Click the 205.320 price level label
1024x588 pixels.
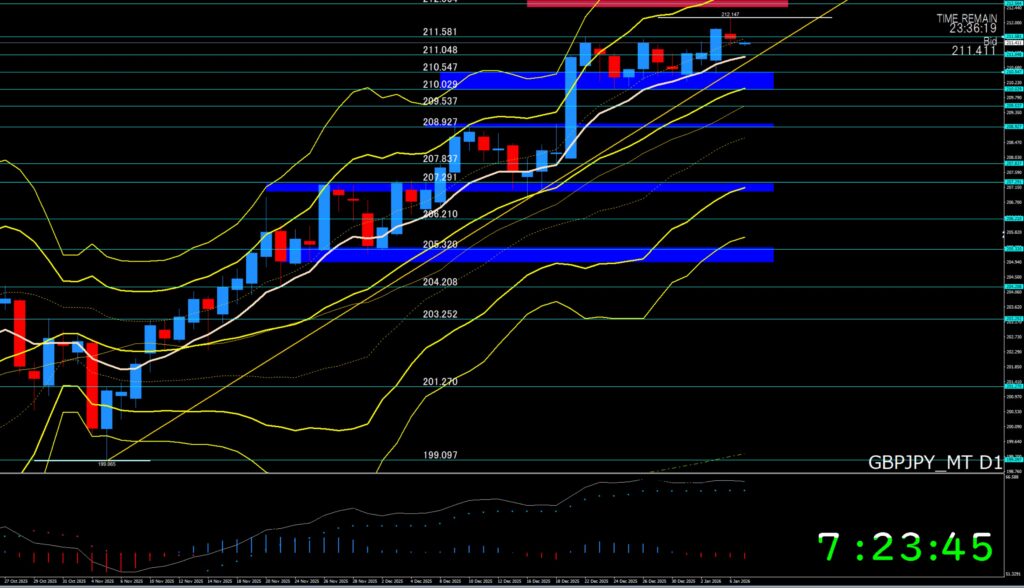(x=440, y=244)
